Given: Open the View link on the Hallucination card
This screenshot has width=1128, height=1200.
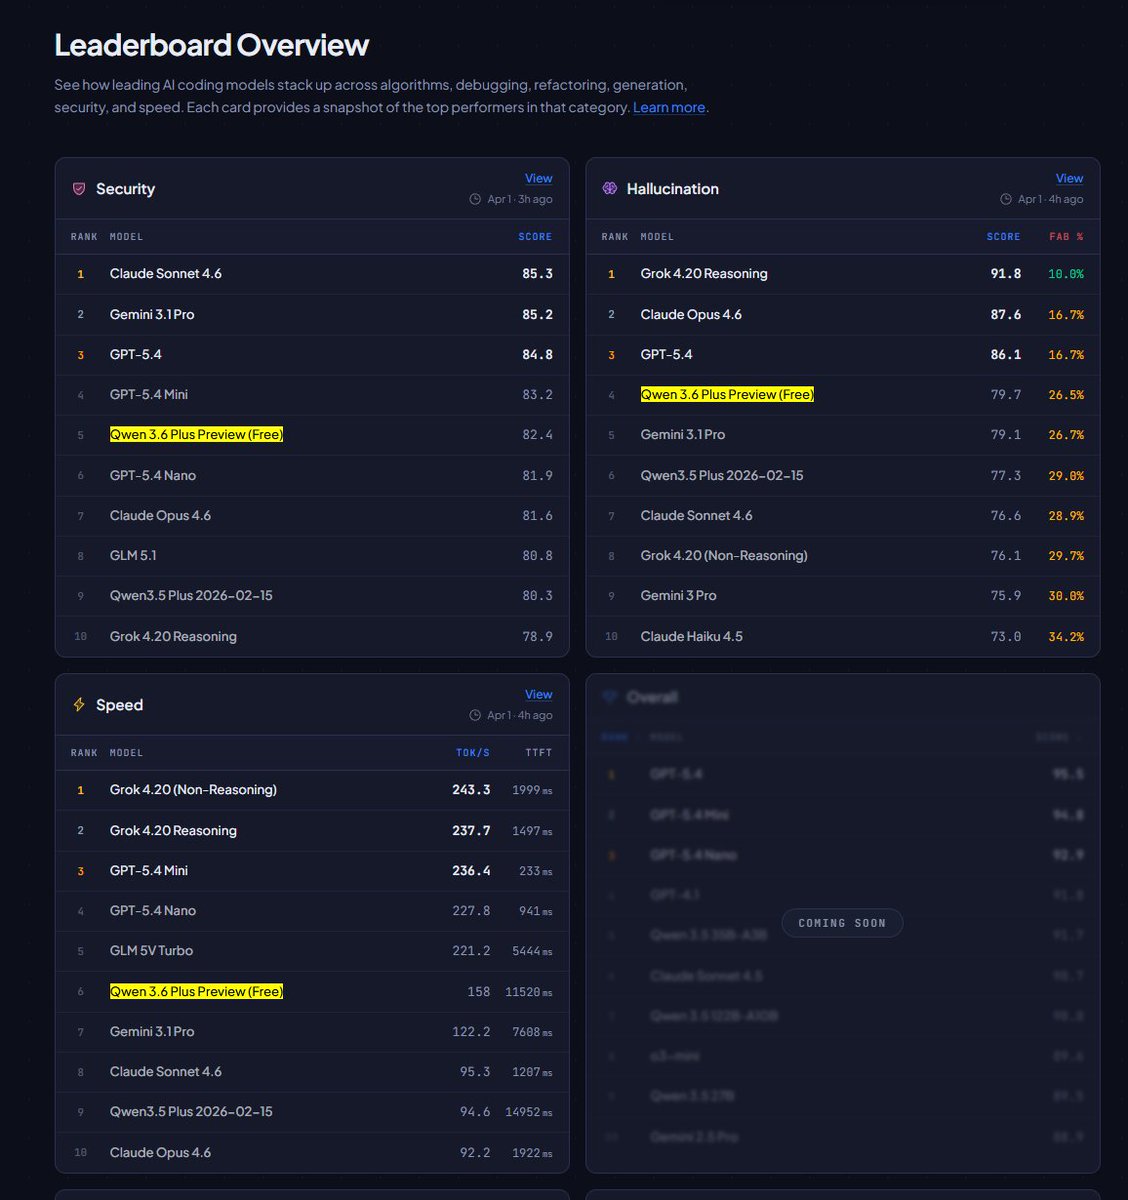Looking at the screenshot, I should click(x=1069, y=178).
